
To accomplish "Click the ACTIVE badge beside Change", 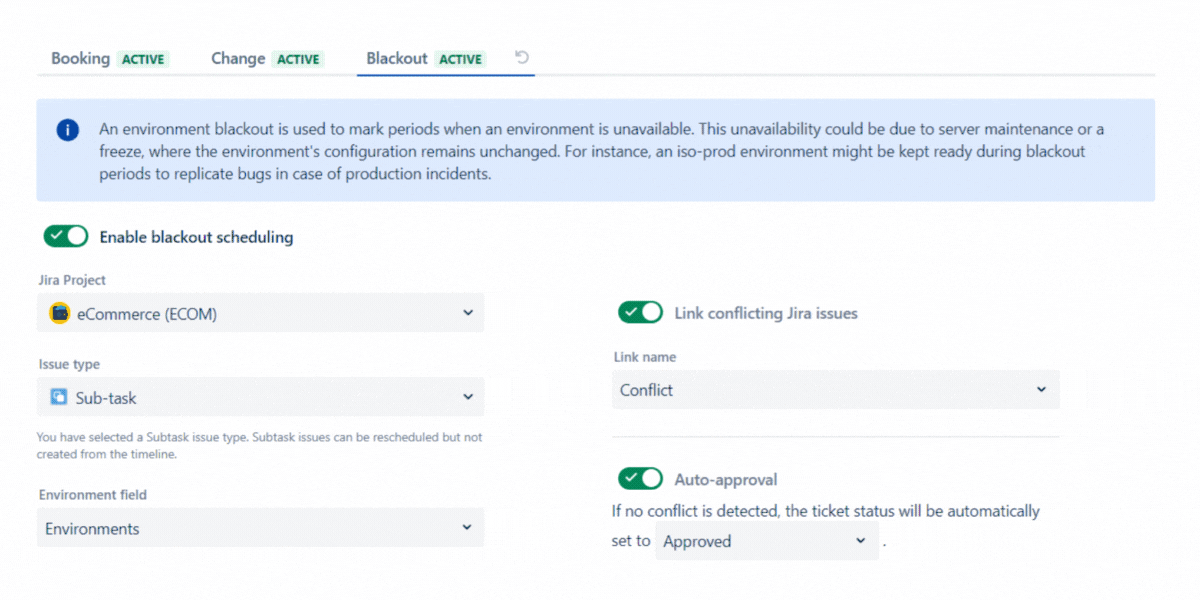I will pyautogui.click(x=298, y=58).
